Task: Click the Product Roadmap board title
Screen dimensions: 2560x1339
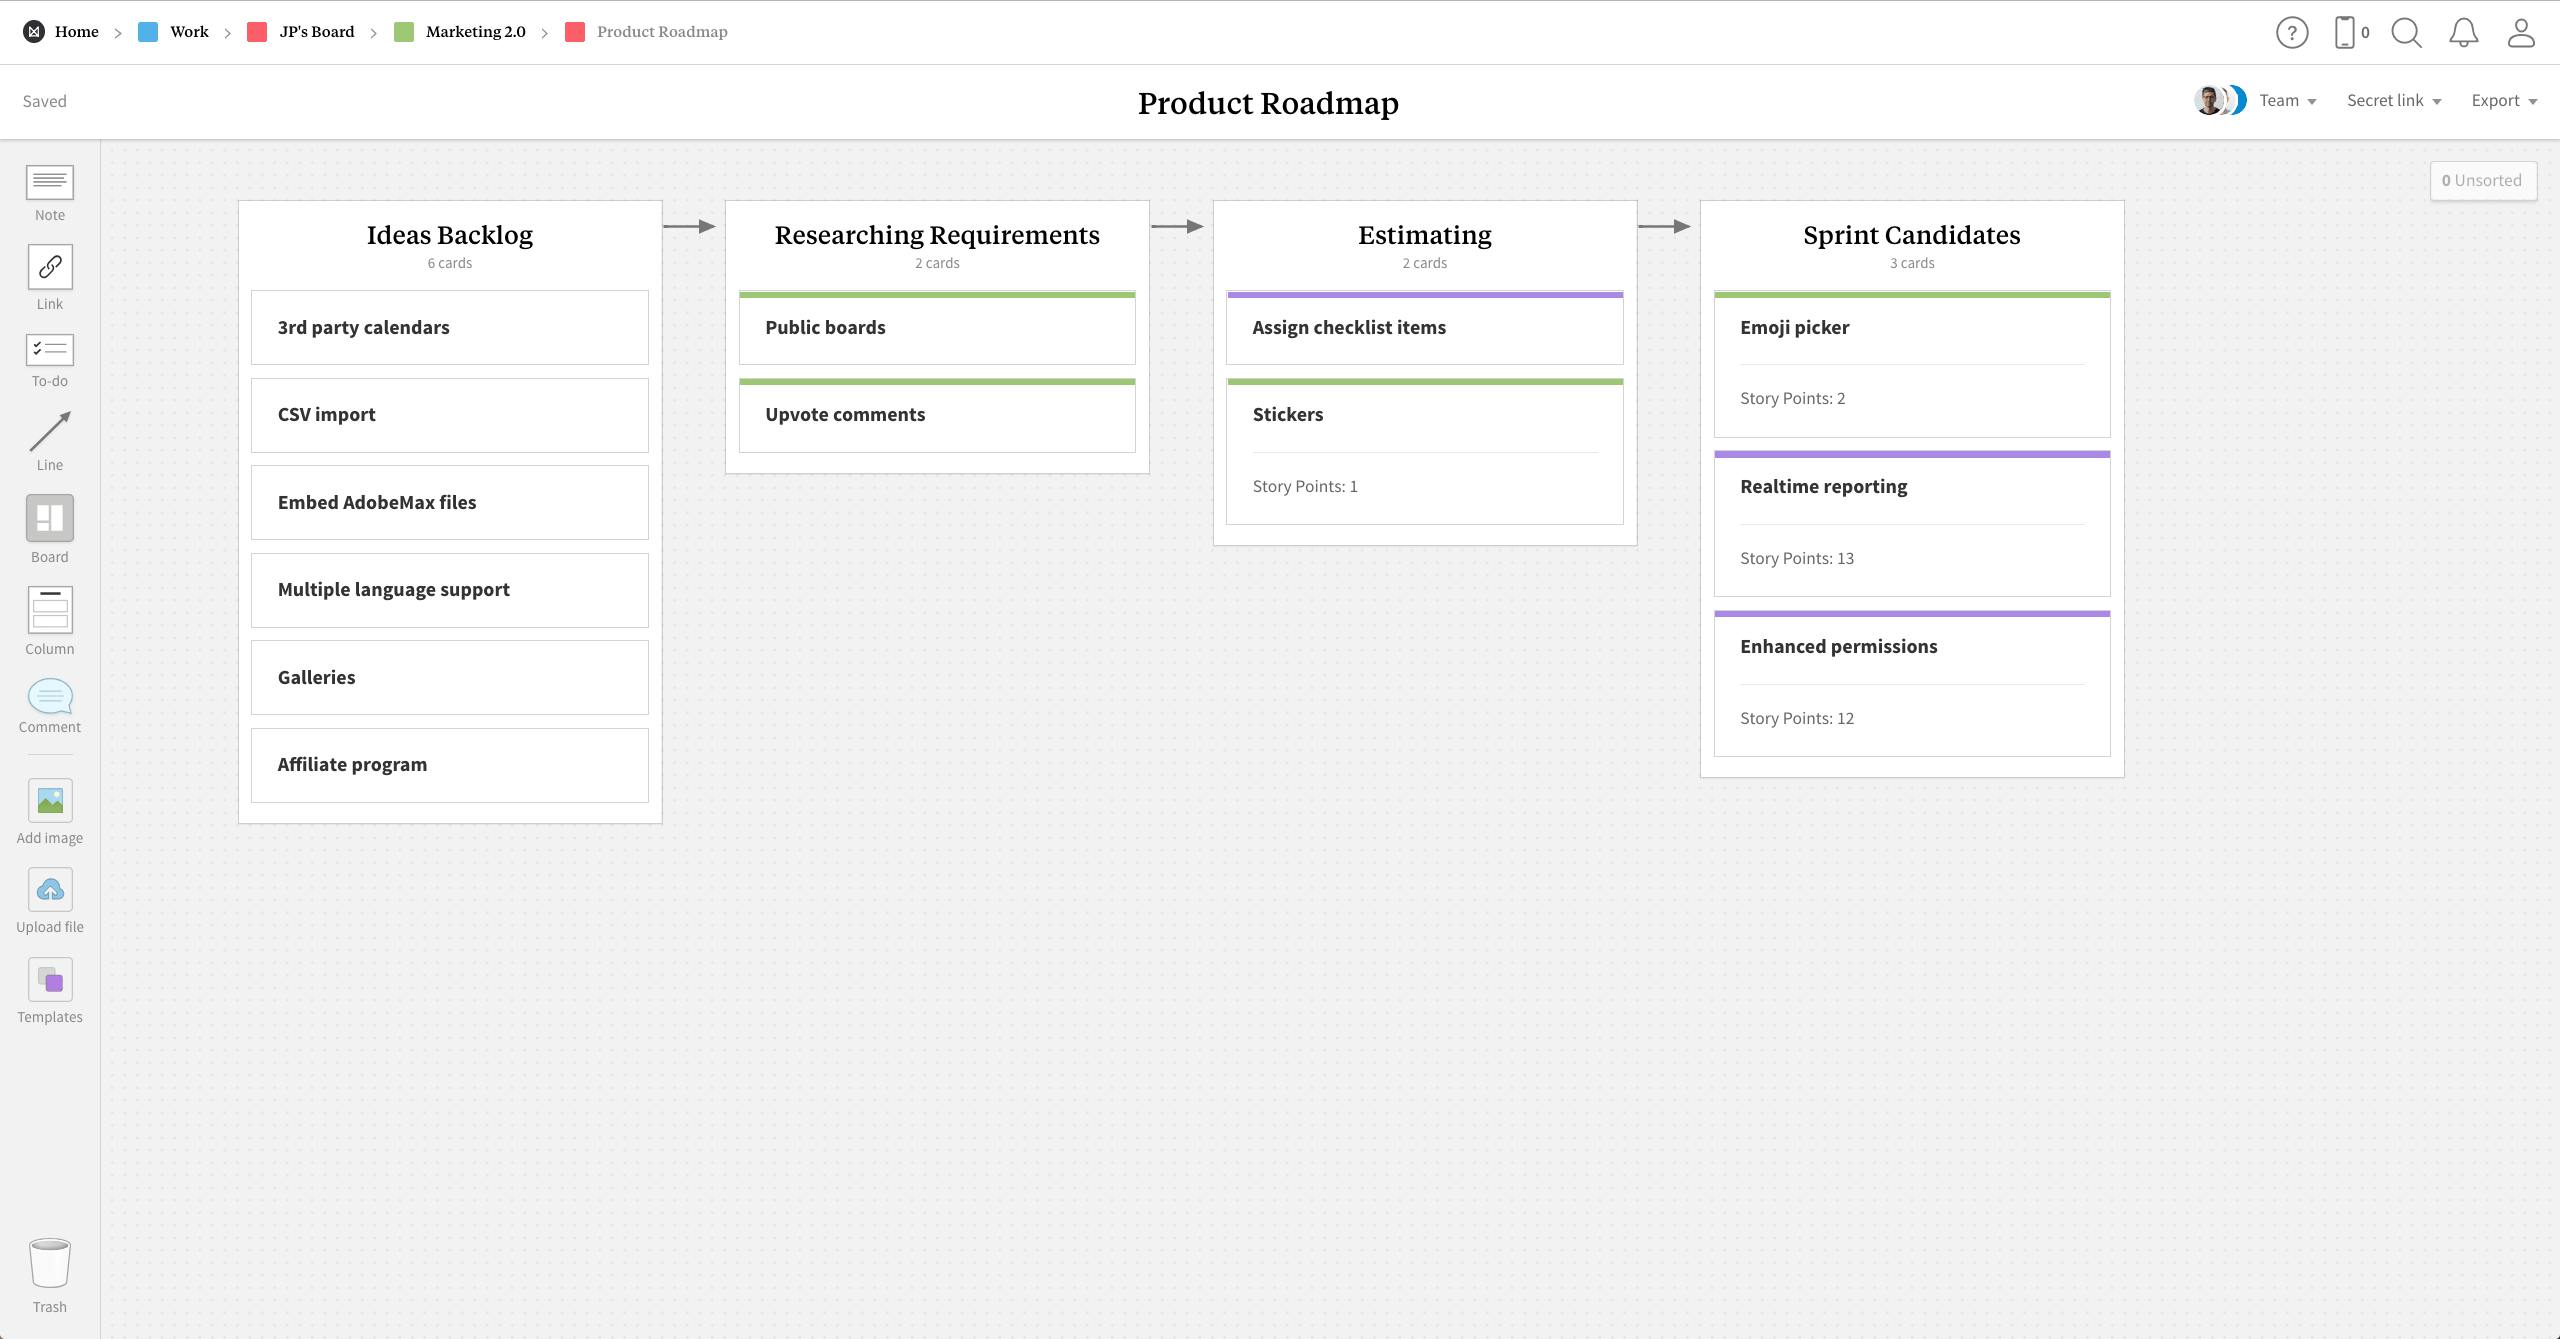Action: tap(1268, 103)
